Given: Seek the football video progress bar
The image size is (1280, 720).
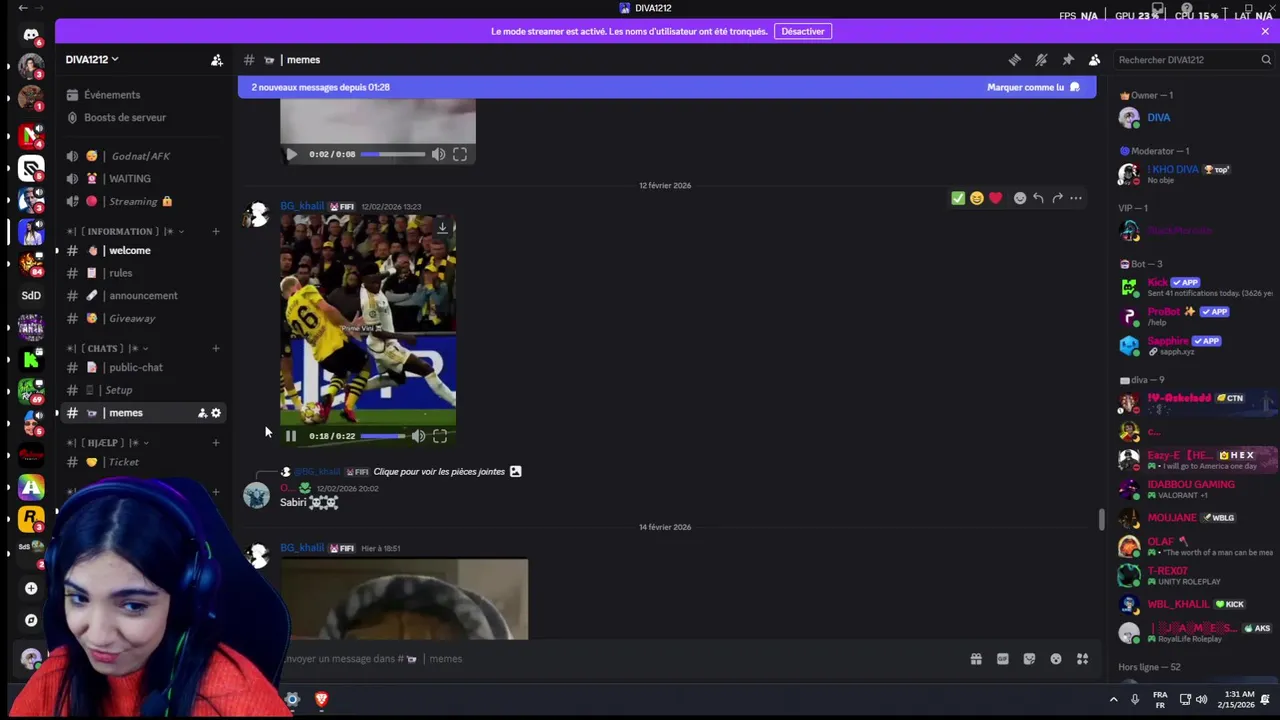Looking at the screenshot, I should pyautogui.click(x=383, y=436).
